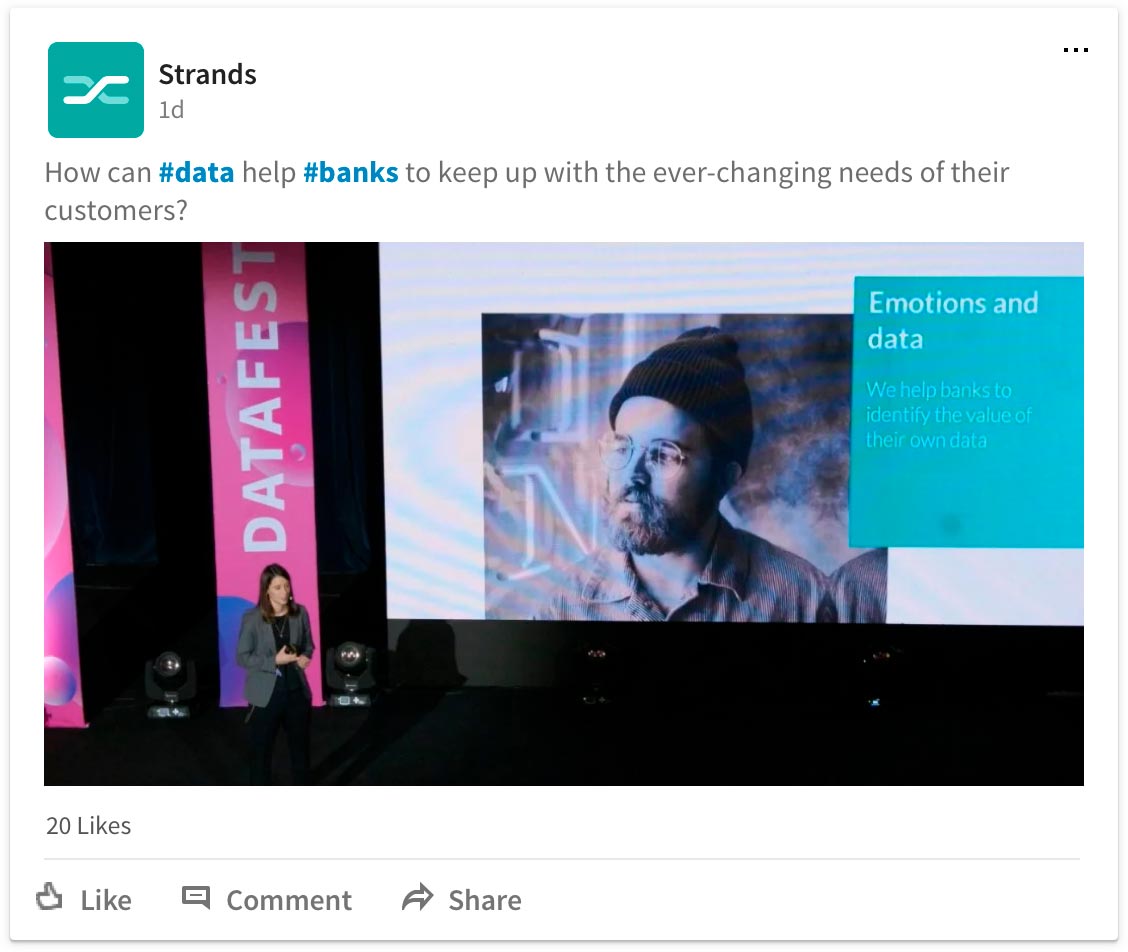The height and width of the screenshot is (952, 1128).
Task: Click the thumbs-up Like icon
Action: pos(49,897)
